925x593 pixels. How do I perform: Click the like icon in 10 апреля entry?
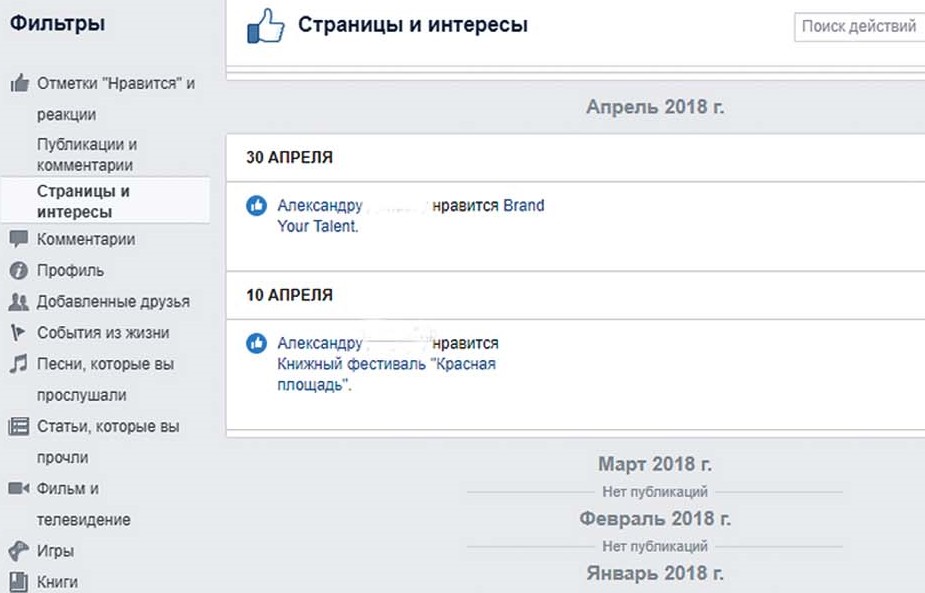tap(257, 344)
